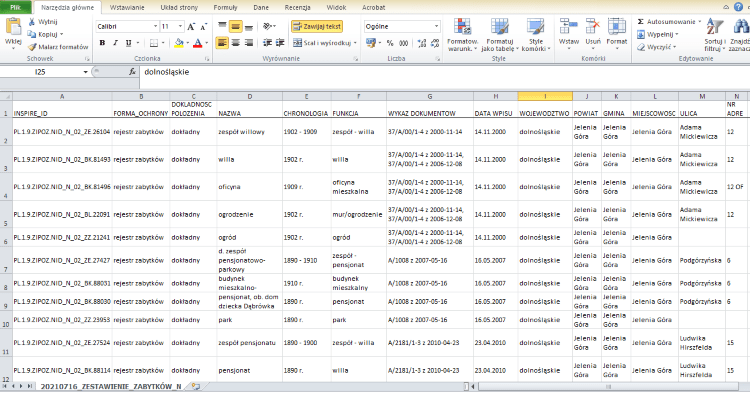Apply red font color A
750x399 pixels.
coord(198,43)
